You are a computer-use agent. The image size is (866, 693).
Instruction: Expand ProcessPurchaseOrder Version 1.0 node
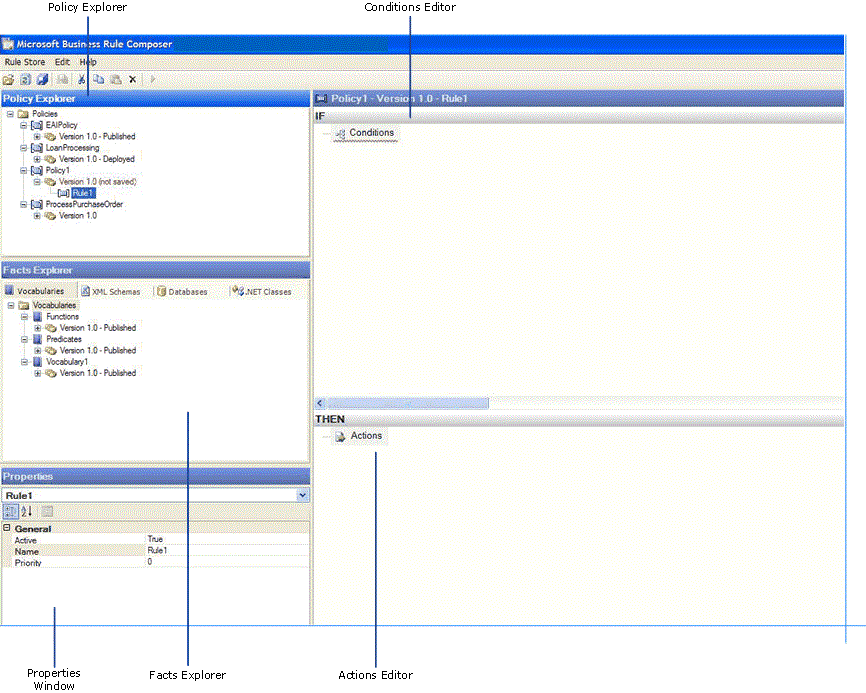[37, 216]
